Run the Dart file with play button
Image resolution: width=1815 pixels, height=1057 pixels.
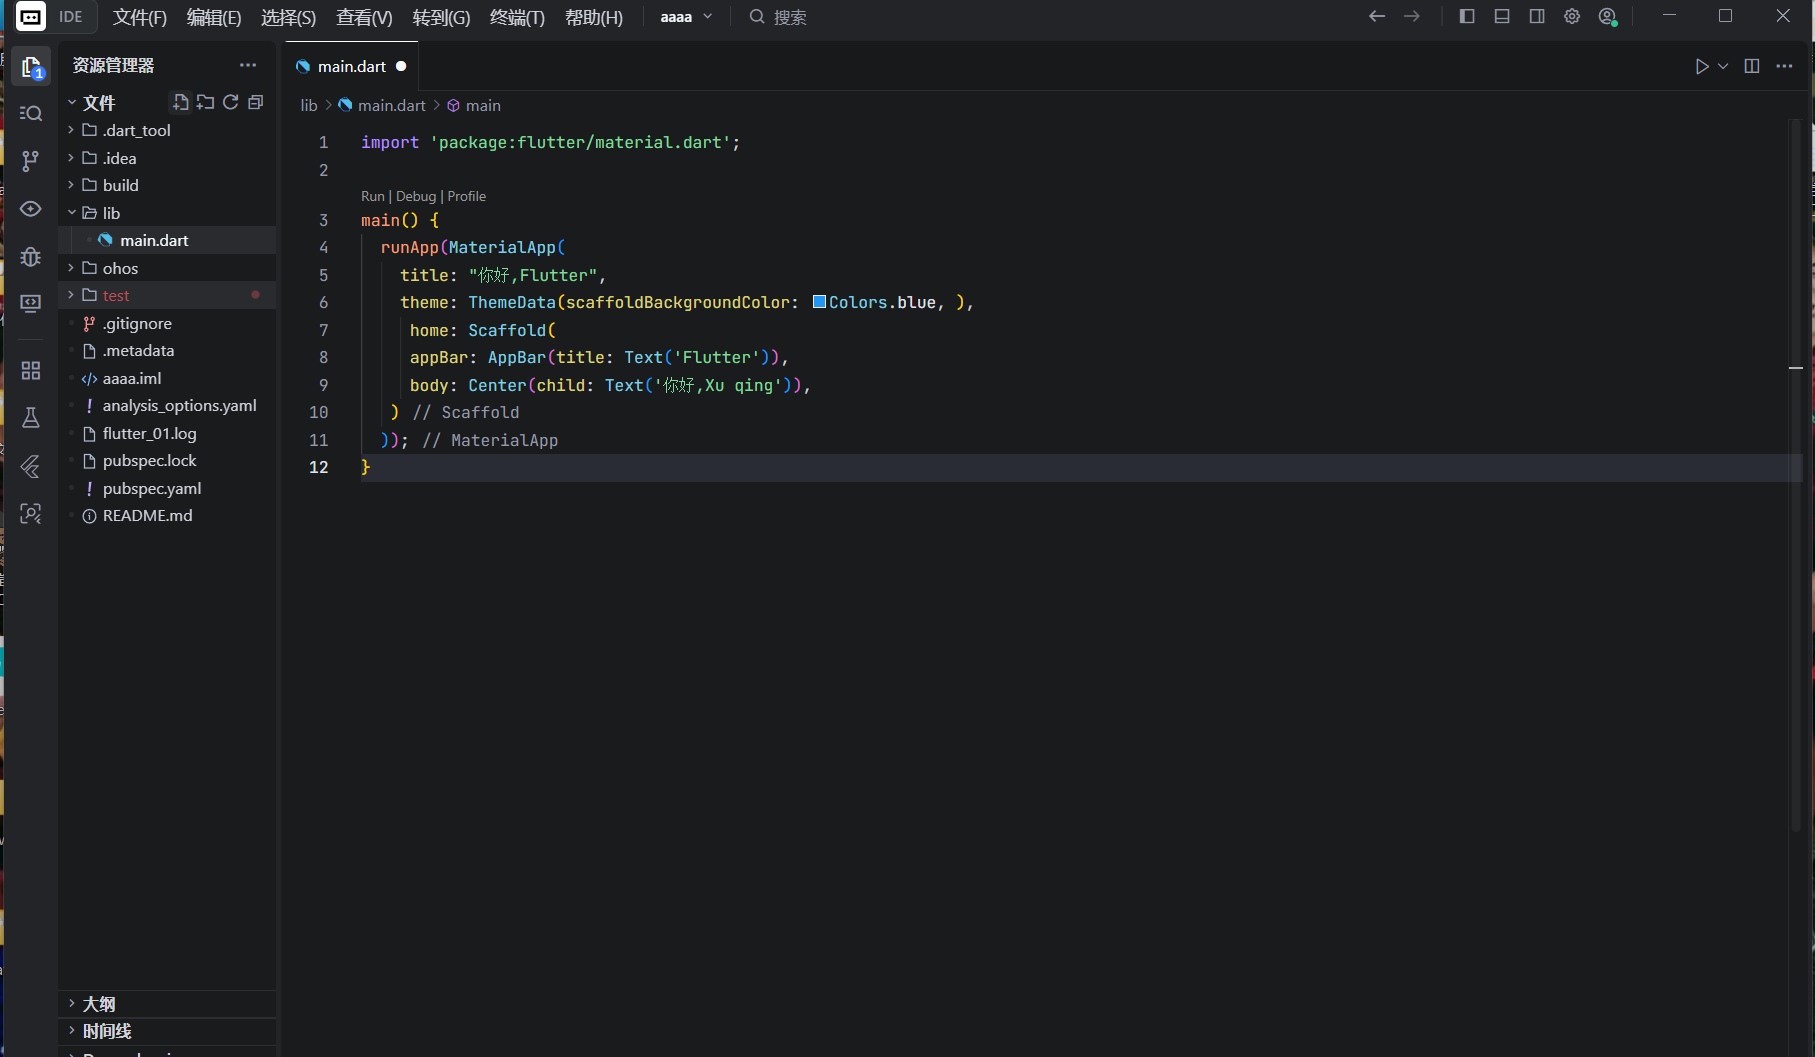tap(1702, 66)
